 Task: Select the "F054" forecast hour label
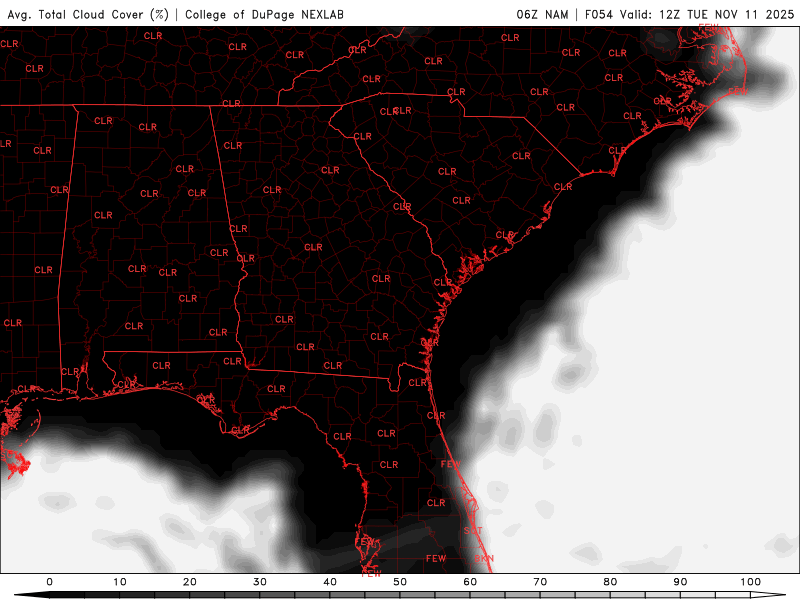(599, 14)
